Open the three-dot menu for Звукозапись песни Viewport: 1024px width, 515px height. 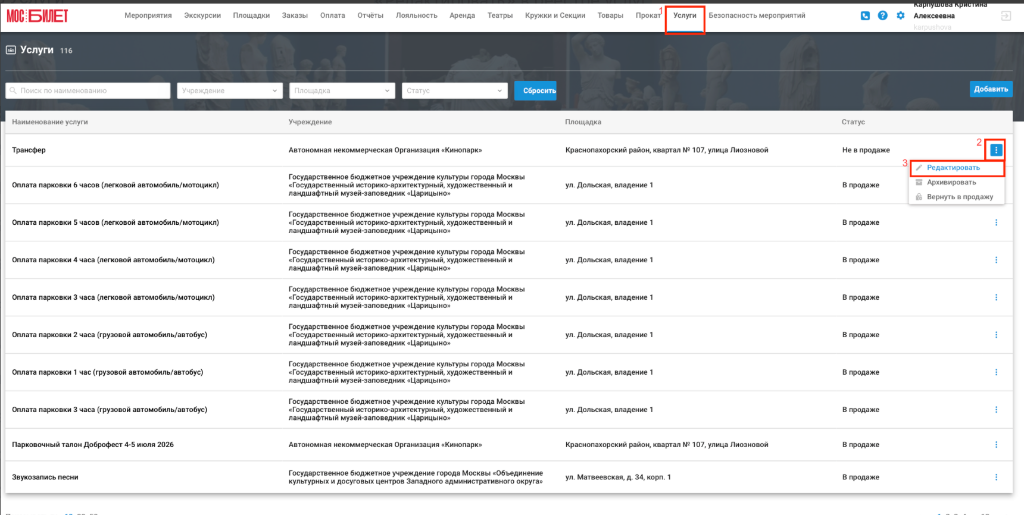pyautogui.click(x=996, y=477)
